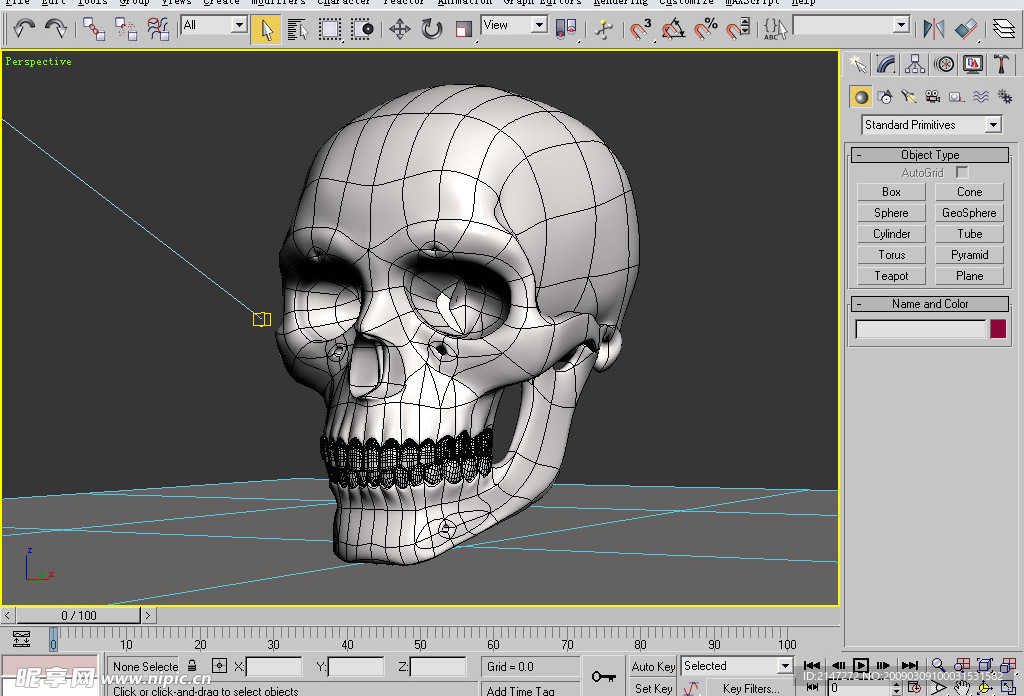Screen dimensions: 1024x696
Task: Click the Zoom Extents viewport icon
Action: pyautogui.click(x=985, y=665)
